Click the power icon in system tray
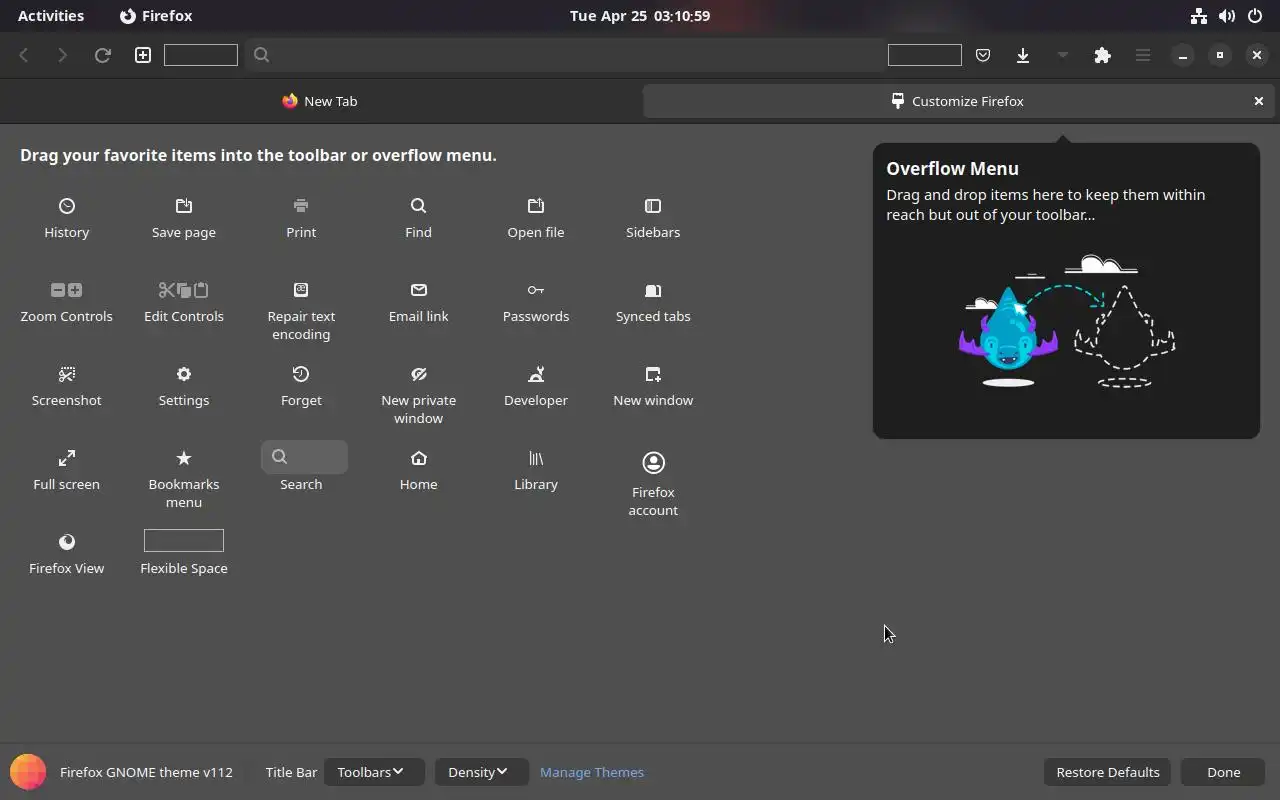 tap(1254, 16)
